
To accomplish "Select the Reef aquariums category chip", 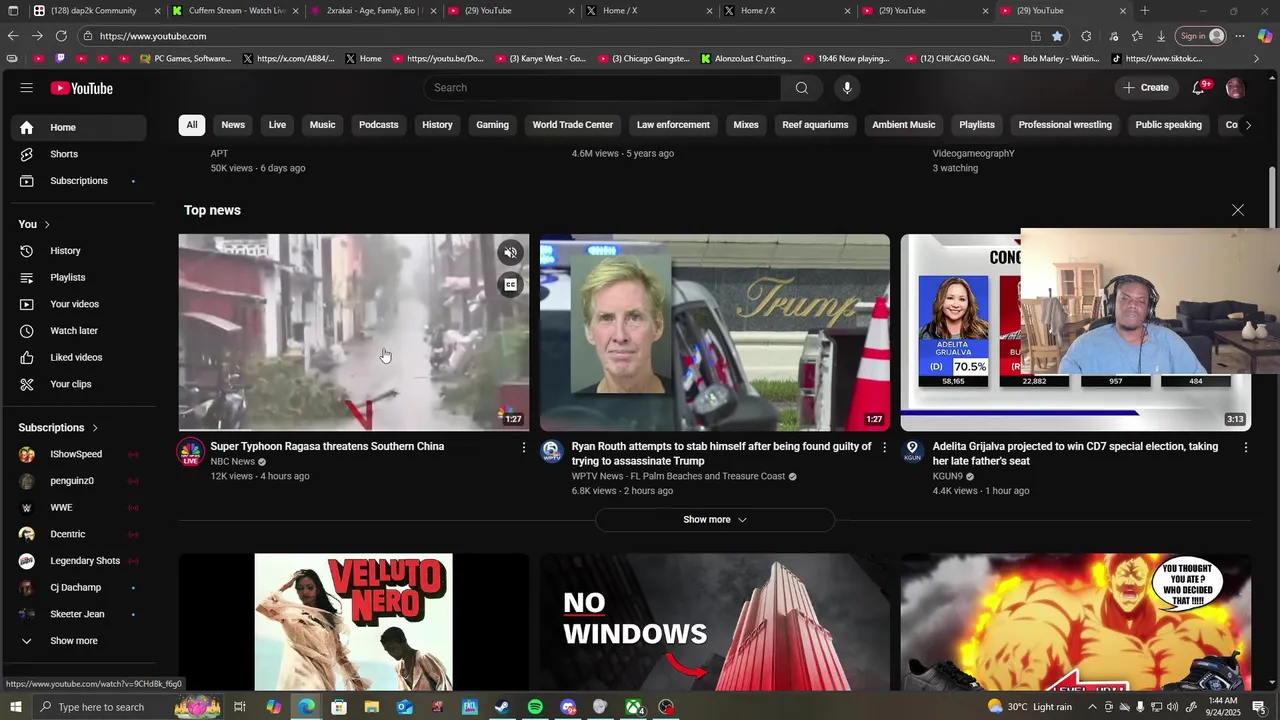I will 815,125.
